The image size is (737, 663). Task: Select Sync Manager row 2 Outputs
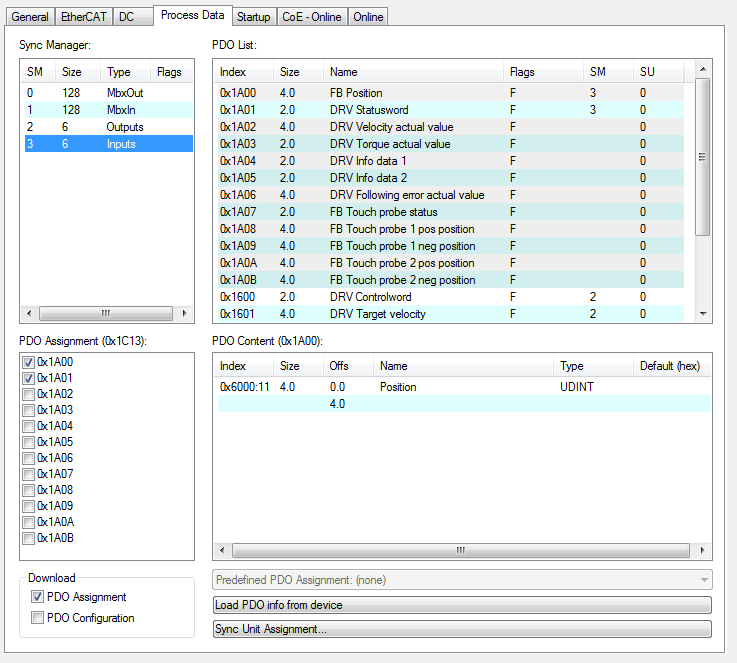click(x=109, y=127)
